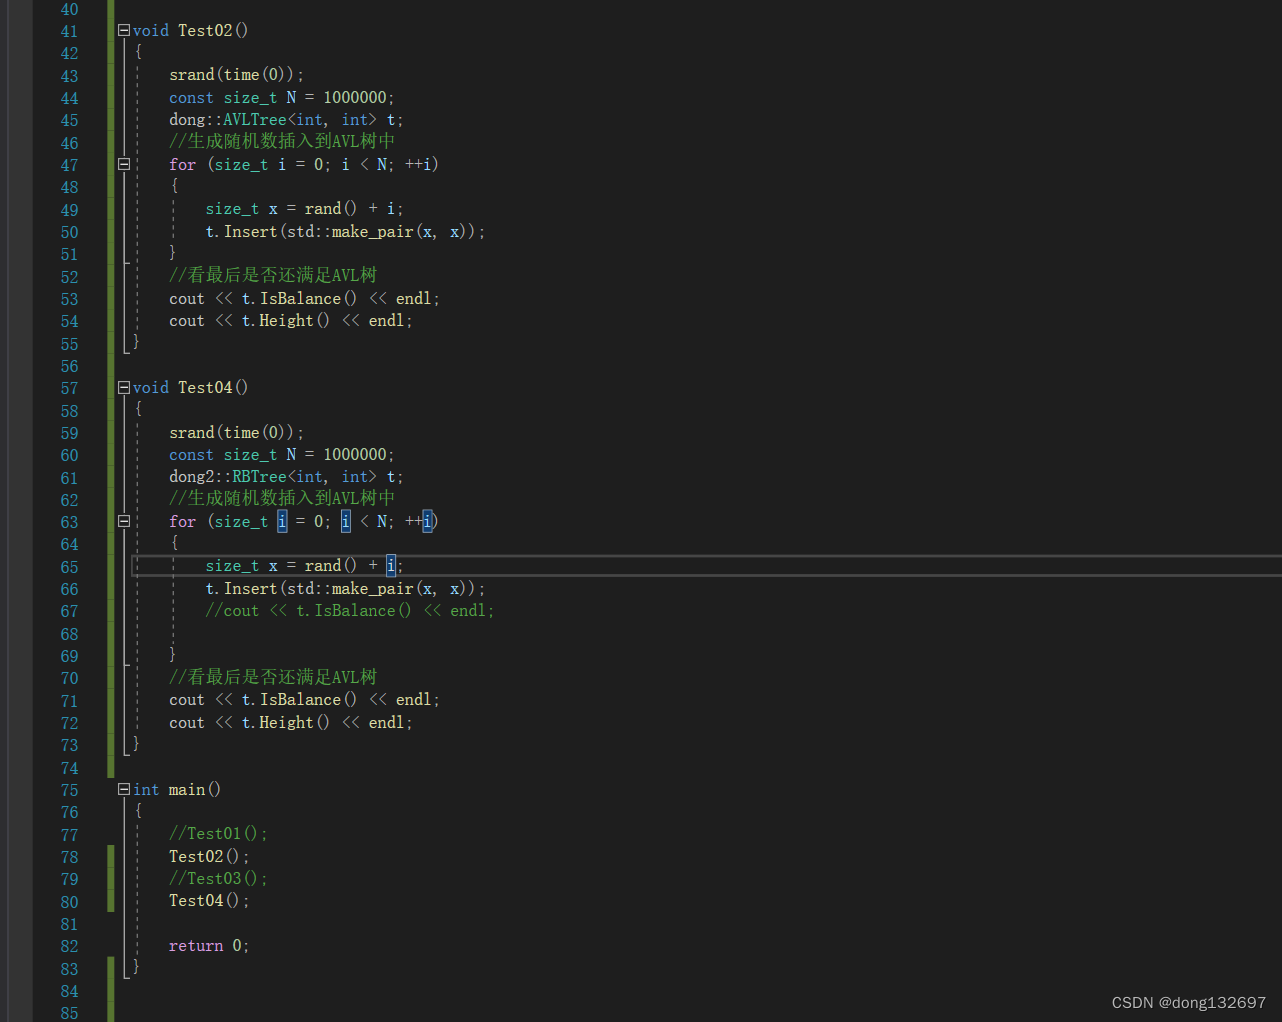1282x1022 pixels.
Task: Click the comment '//看最后是否还满足AVL树' on line 70
Action: (273, 678)
